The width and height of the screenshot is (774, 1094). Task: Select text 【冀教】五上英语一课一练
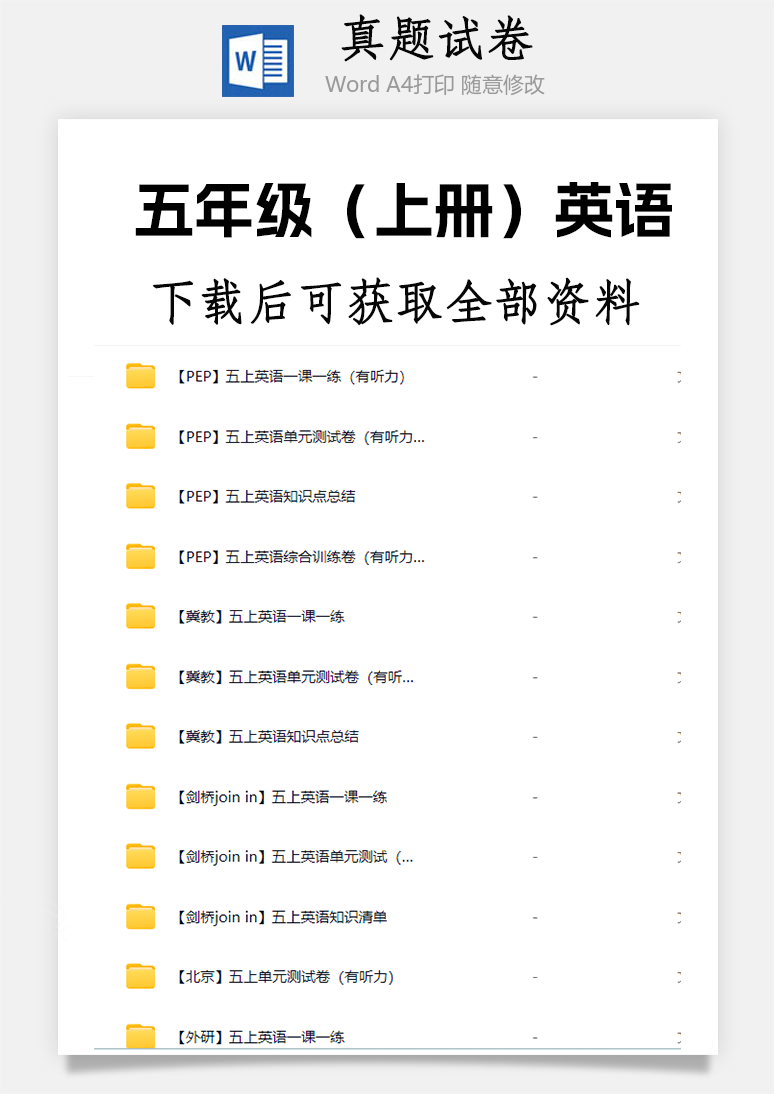(x=260, y=617)
